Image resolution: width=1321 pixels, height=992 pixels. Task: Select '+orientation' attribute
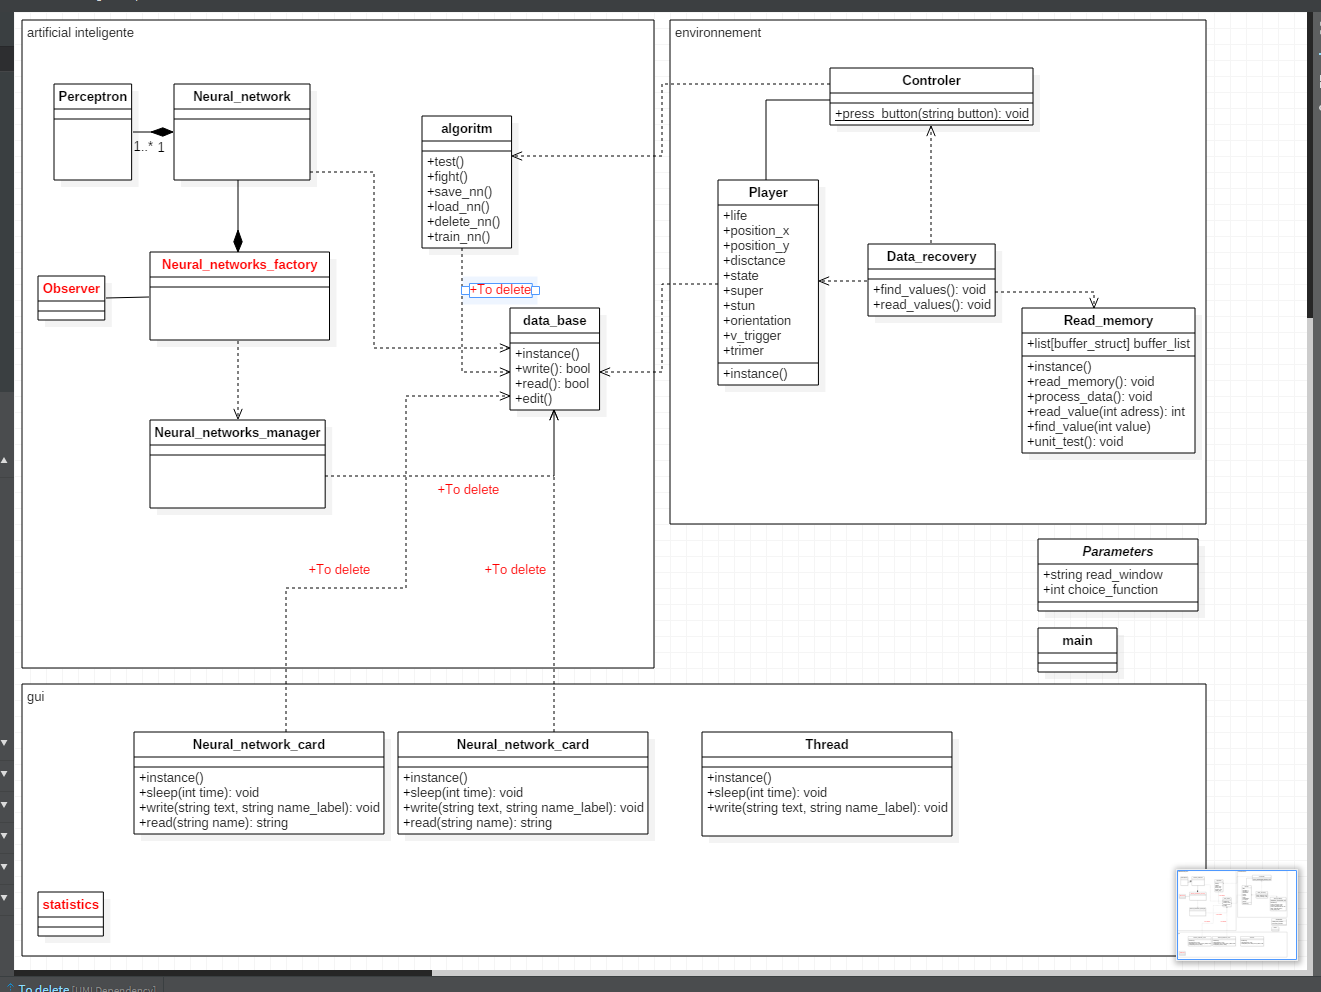pos(757,321)
